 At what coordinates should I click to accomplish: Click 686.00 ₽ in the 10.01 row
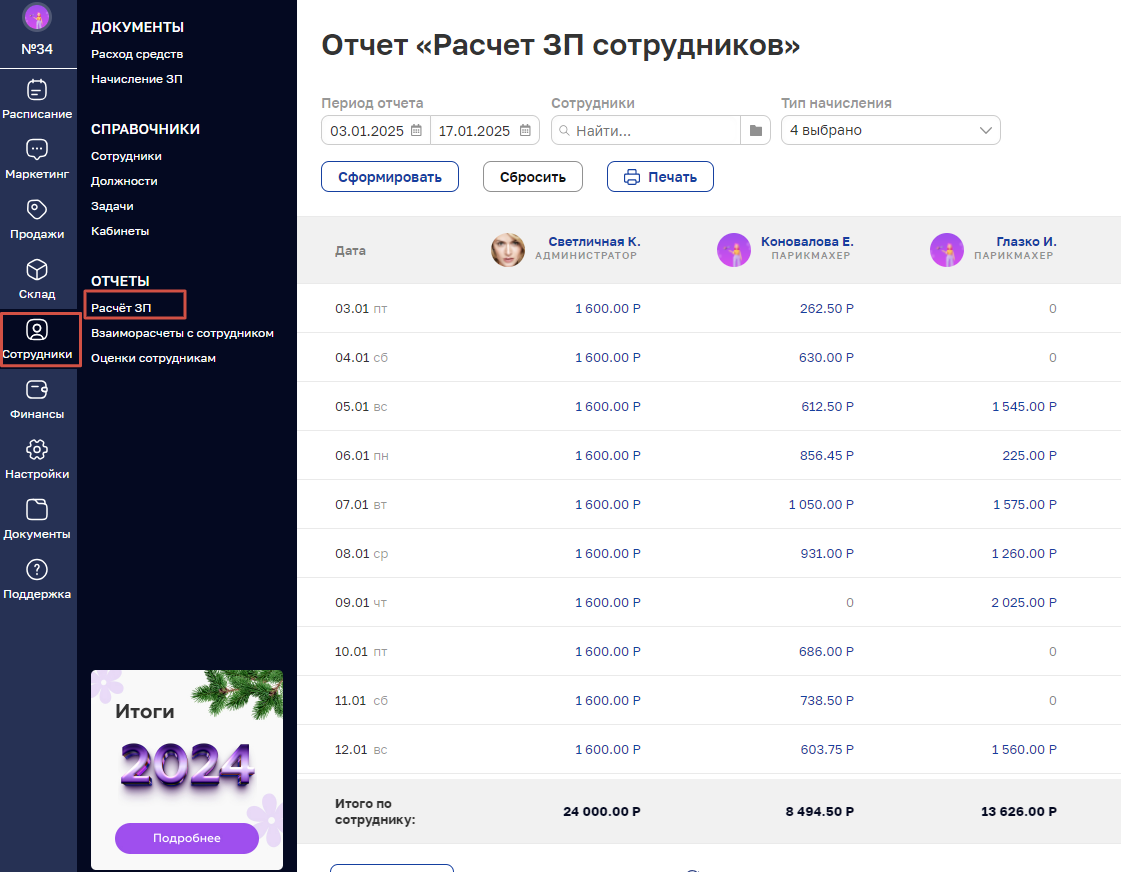[x=826, y=652]
